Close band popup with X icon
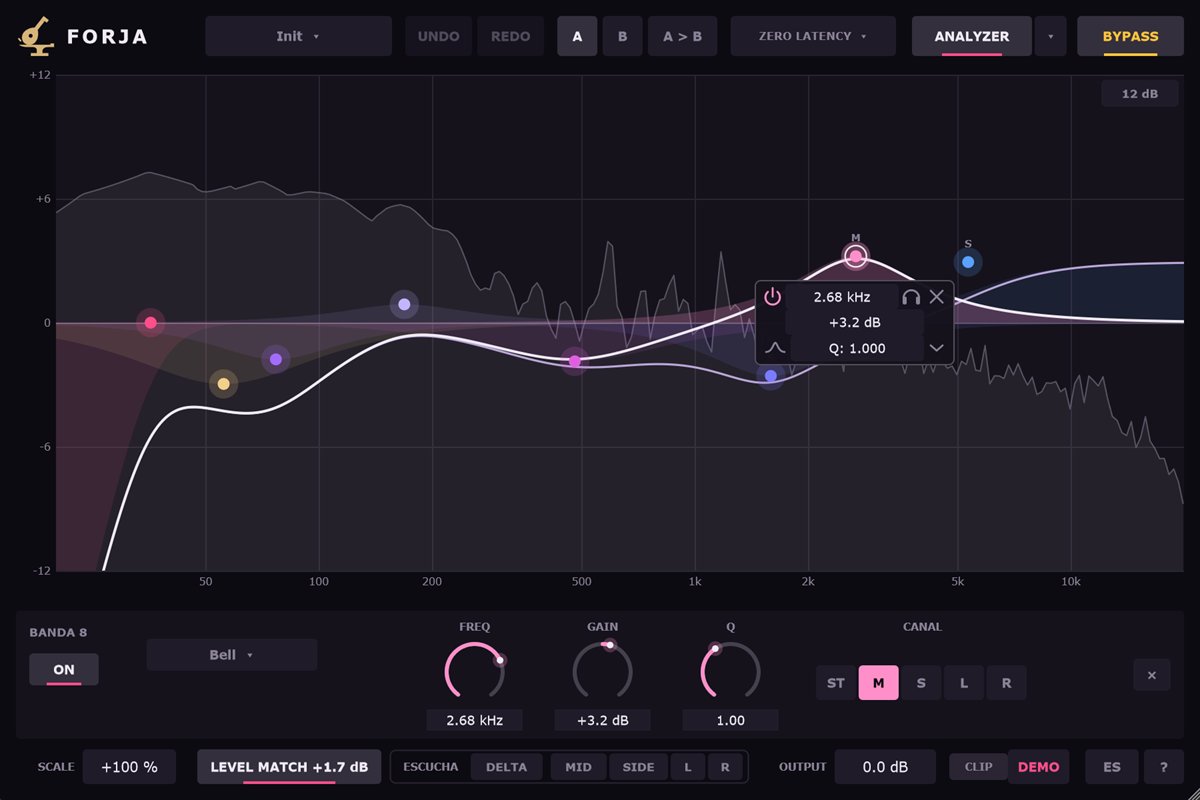1200x800 pixels. [x=937, y=296]
